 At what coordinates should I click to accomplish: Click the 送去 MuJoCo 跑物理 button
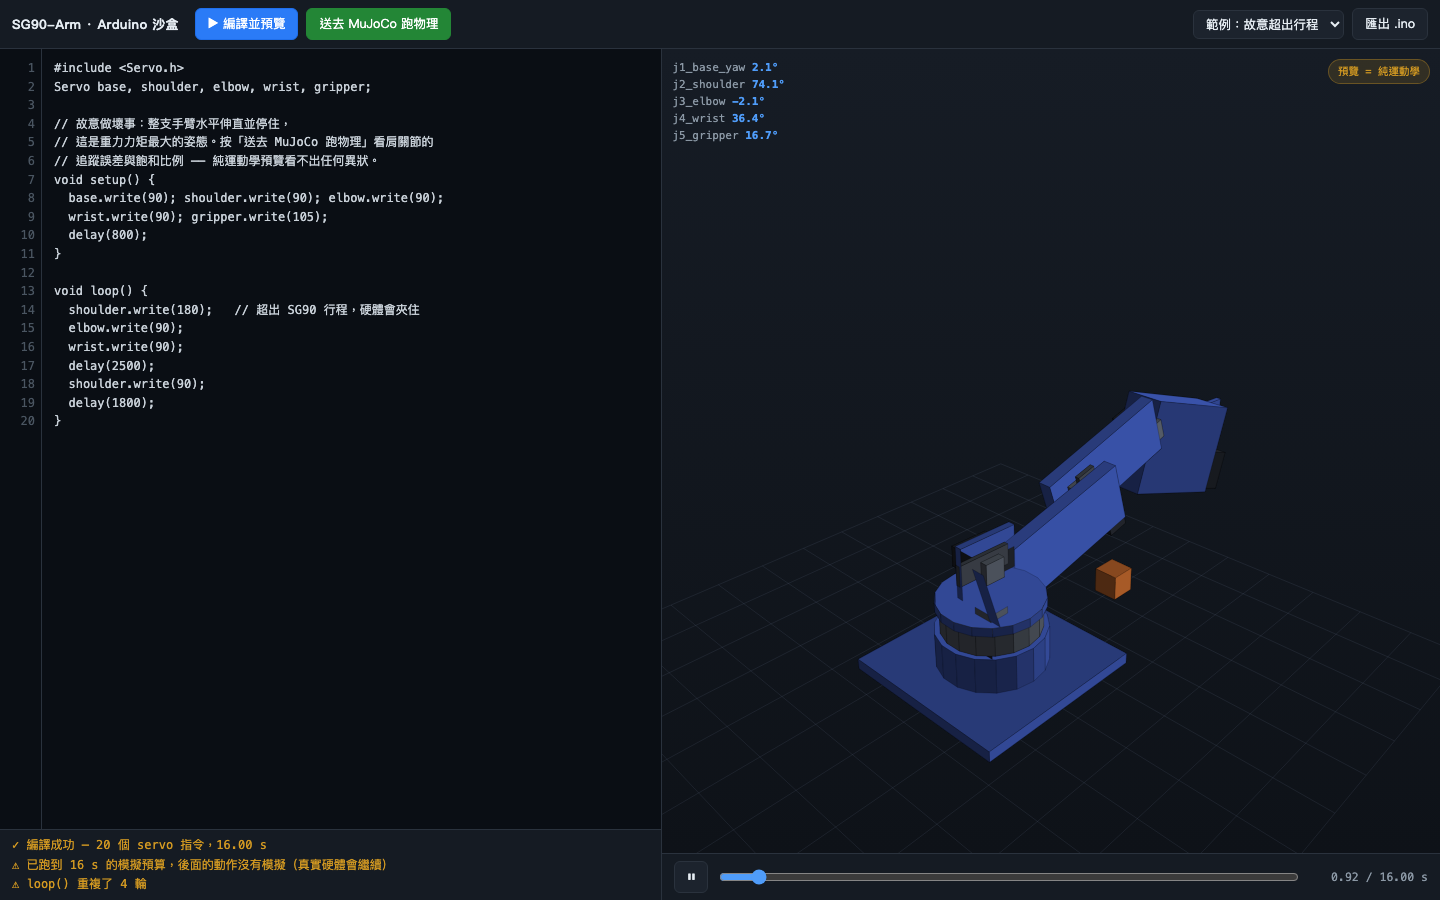(x=378, y=24)
